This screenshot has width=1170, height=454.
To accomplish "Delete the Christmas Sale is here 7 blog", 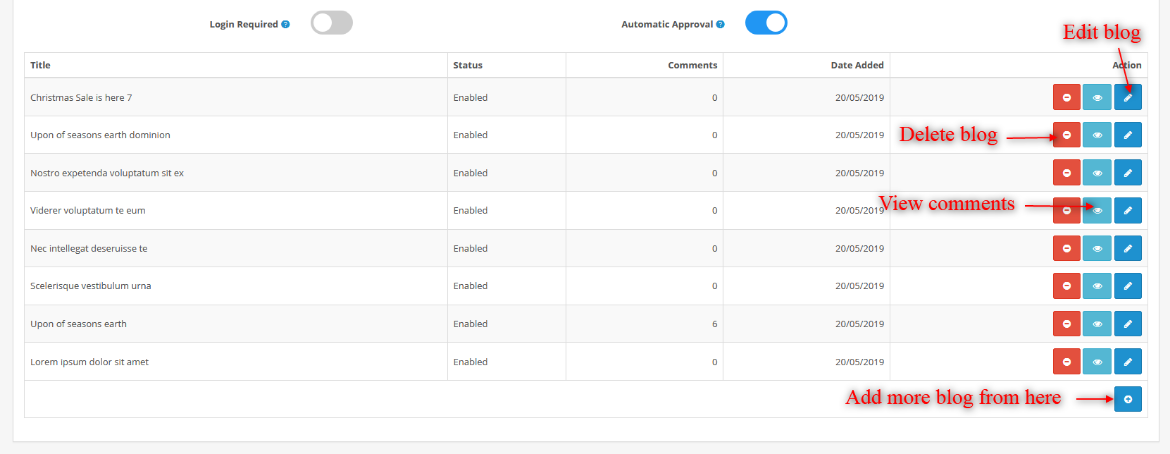I will coord(1067,97).
